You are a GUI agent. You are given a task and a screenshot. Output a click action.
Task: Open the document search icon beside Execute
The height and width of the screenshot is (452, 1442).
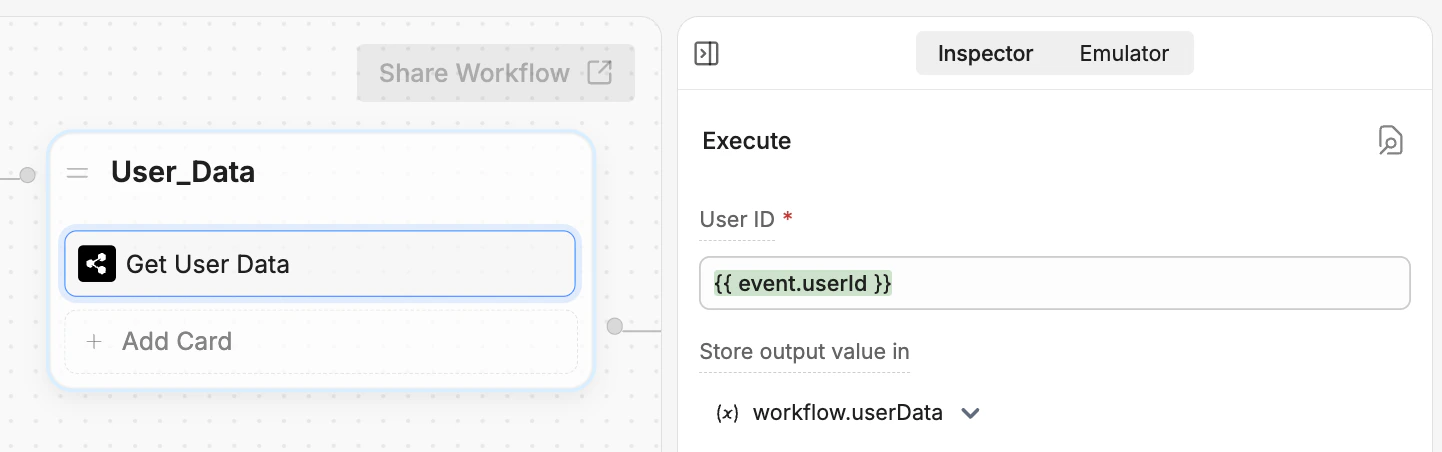(1390, 141)
